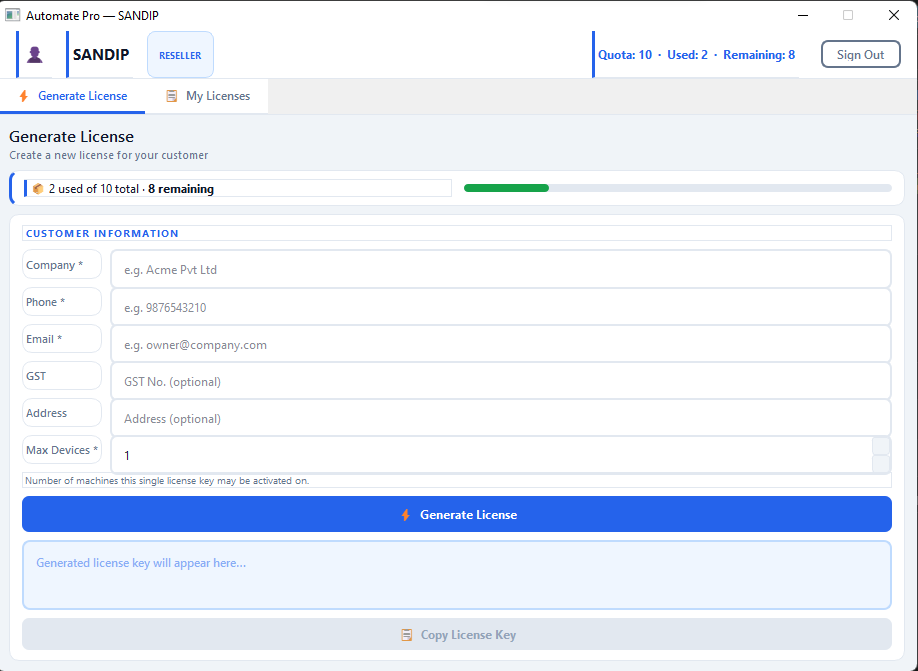This screenshot has height=671, width=918.
Task: Click the generated license key output box
Action: point(457,575)
